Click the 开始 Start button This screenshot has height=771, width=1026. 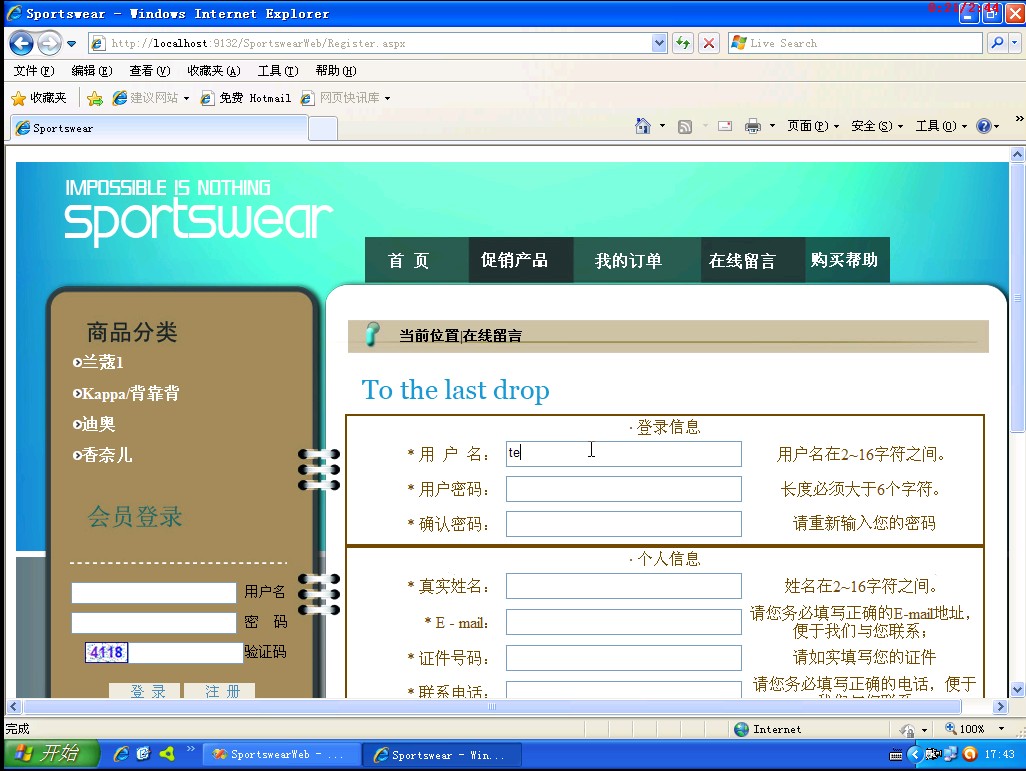tap(51, 754)
